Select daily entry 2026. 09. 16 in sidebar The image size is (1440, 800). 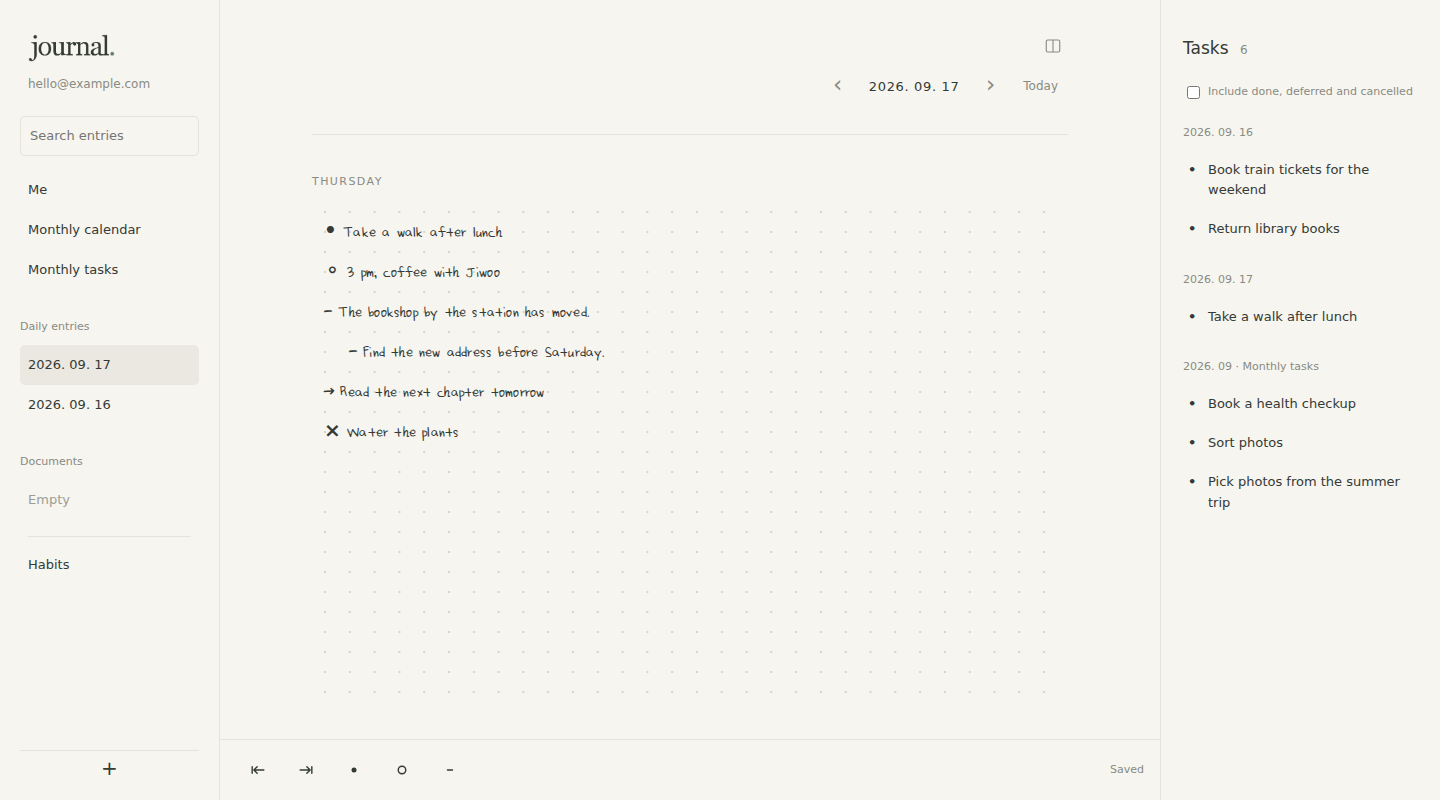click(x=109, y=405)
